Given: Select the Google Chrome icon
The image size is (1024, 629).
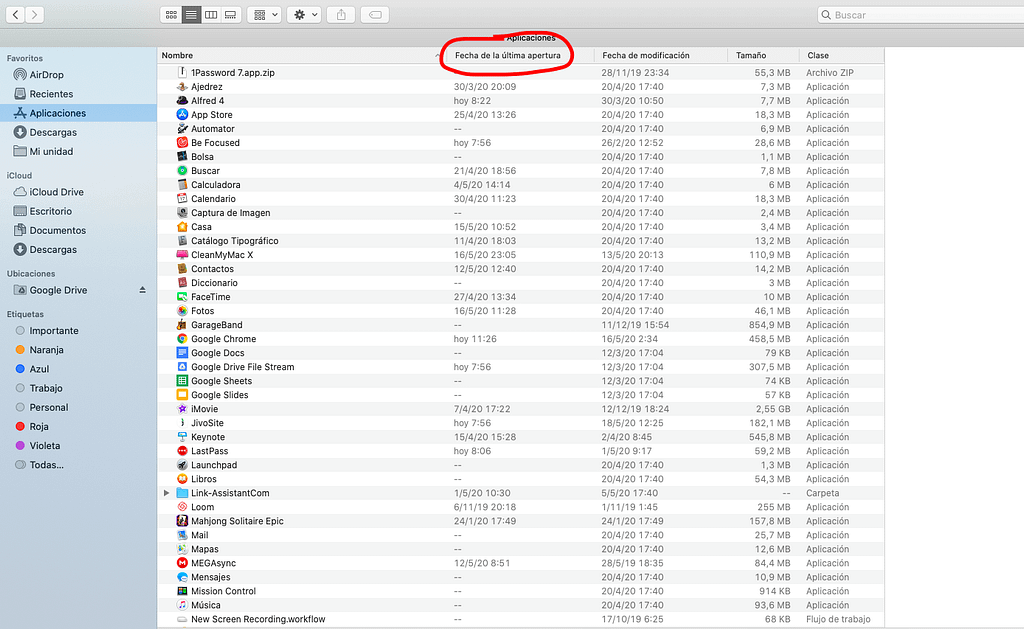Looking at the screenshot, I should click(x=182, y=339).
